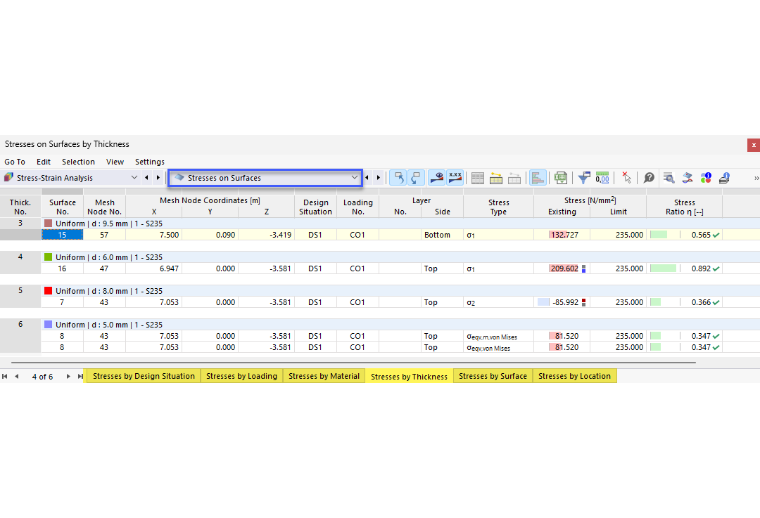Switch to Stresses by Material tab
Viewport: 760px width, 518px height.
click(x=324, y=376)
